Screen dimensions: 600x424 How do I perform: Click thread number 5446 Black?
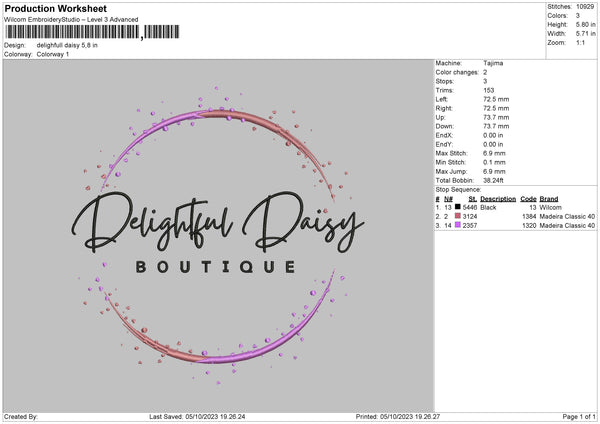(x=479, y=207)
